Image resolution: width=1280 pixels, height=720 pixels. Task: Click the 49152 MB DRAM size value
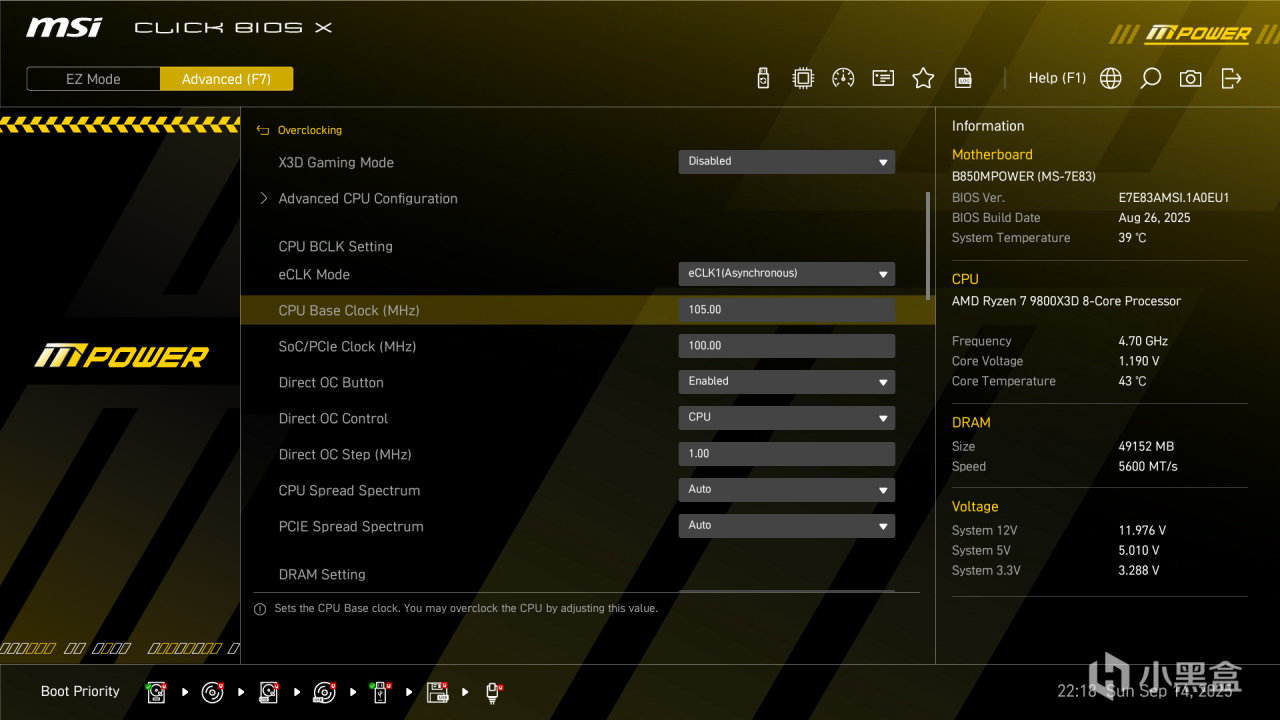pyautogui.click(x=1146, y=446)
